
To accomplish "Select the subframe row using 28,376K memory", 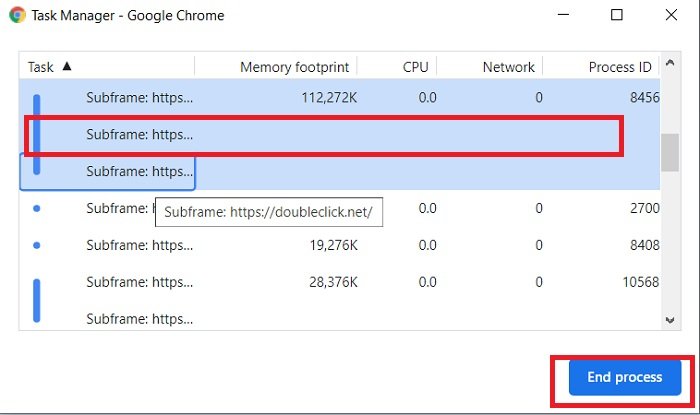I will click(300, 283).
